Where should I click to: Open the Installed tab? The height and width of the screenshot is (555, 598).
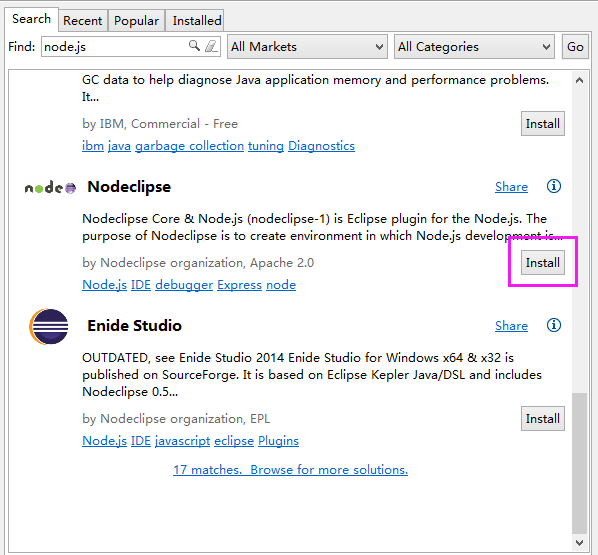click(196, 21)
